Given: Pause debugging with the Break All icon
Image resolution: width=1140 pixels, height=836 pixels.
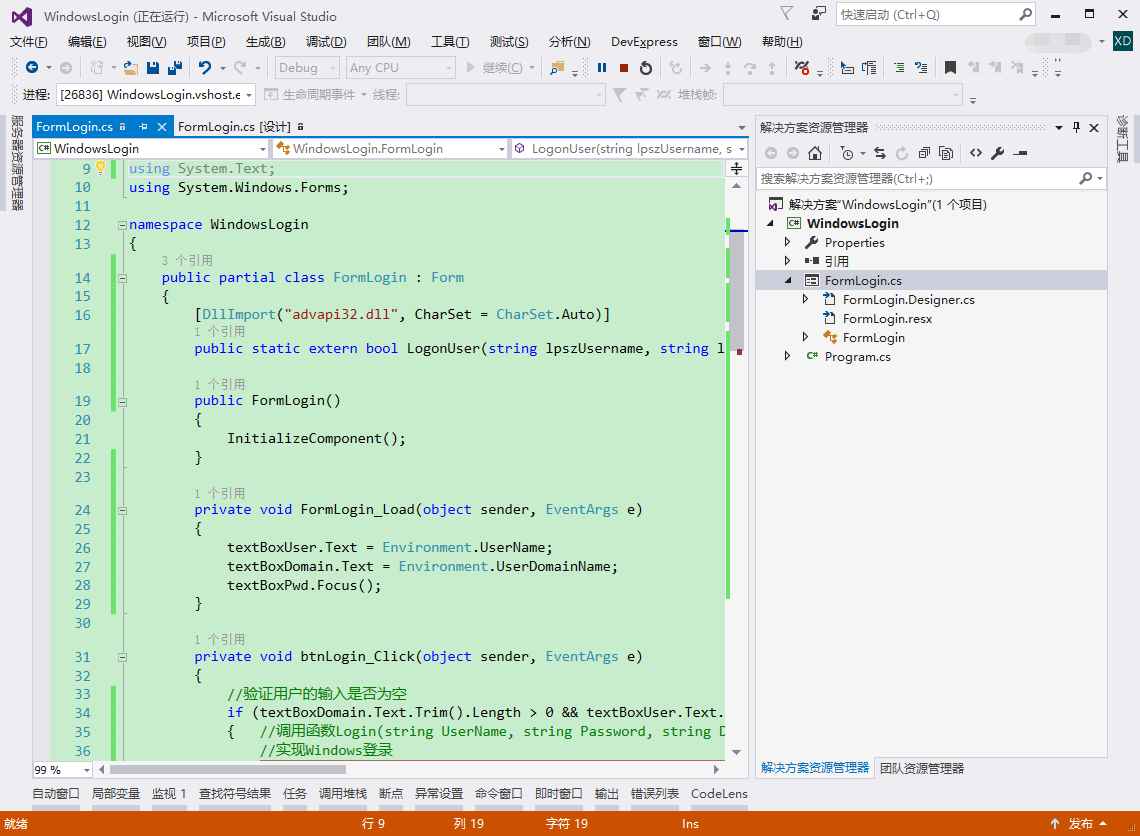Looking at the screenshot, I should 602,68.
